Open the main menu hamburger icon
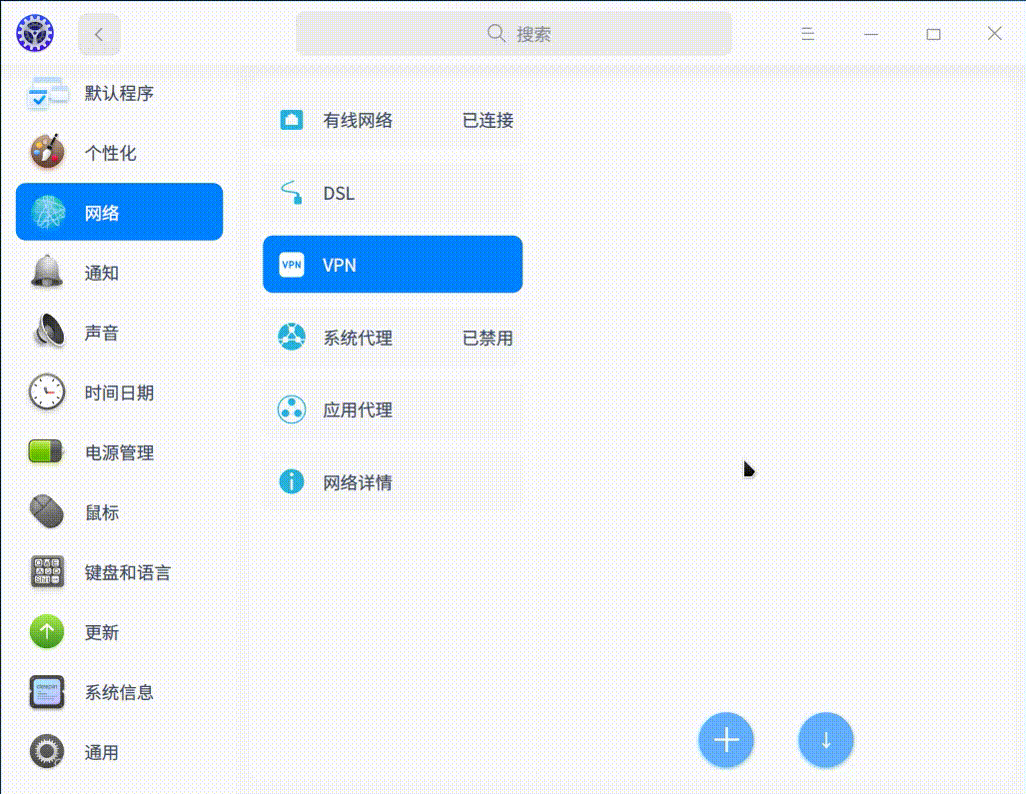Image resolution: width=1026 pixels, height=794 pixels. (808, 34)
